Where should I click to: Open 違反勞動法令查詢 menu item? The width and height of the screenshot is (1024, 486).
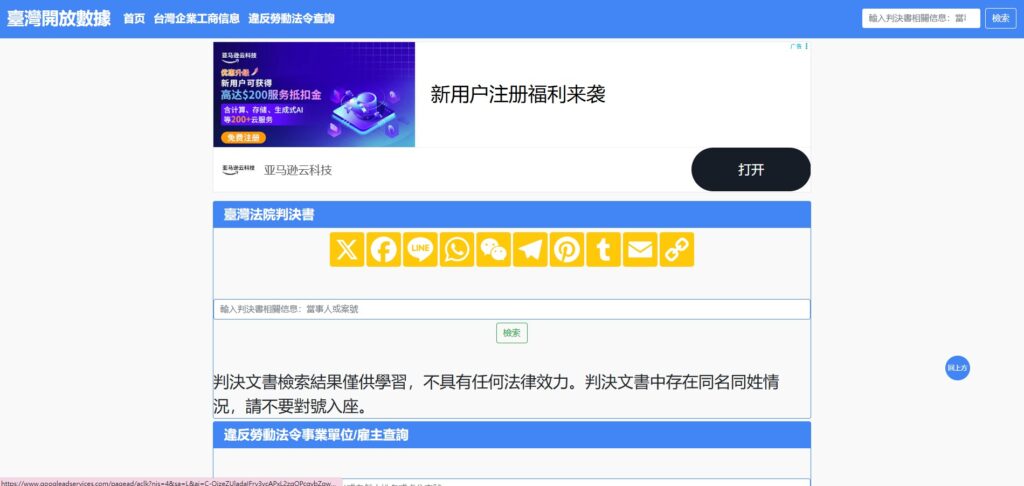click(x=291, y=18)
